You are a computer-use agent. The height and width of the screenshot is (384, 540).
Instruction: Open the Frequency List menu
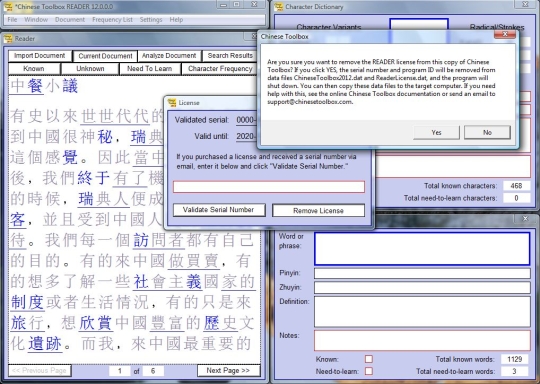[112, 20]
